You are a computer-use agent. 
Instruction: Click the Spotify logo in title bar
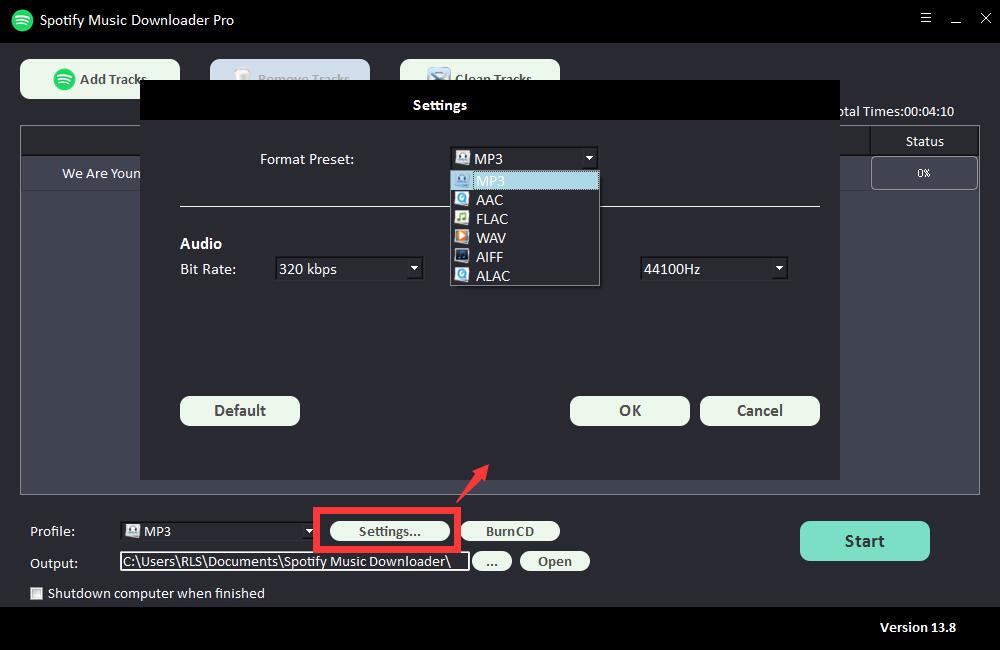(22, 20)
